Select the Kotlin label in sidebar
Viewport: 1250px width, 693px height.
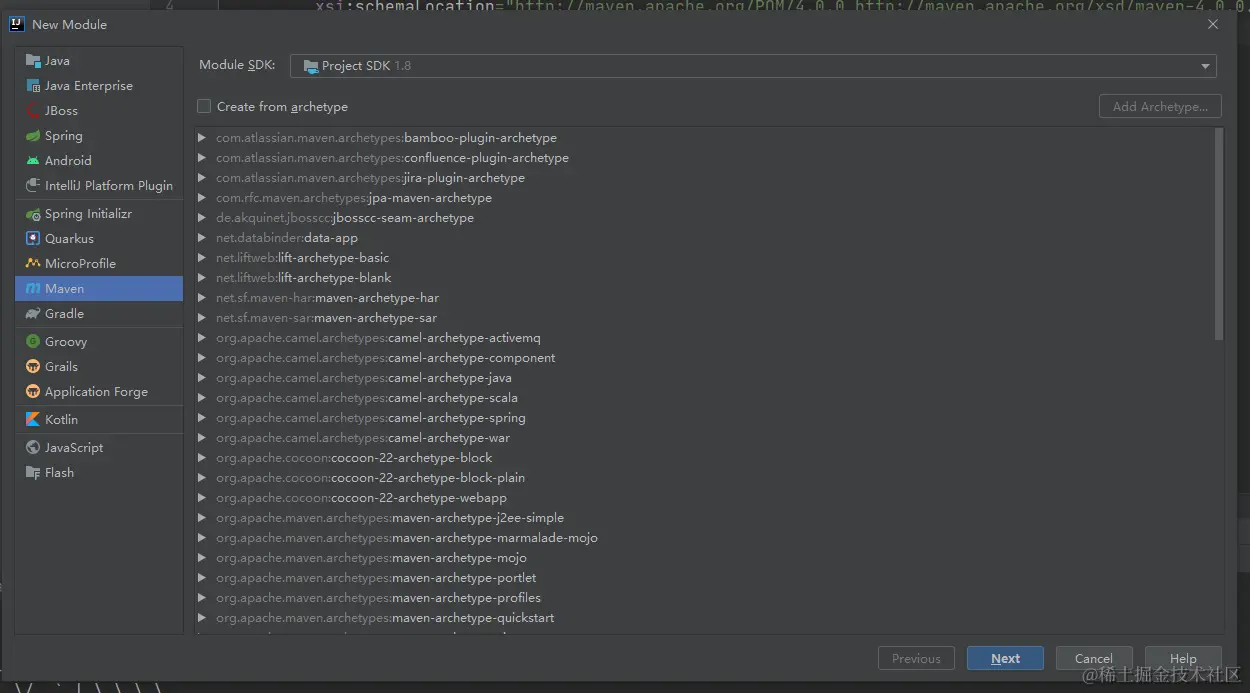tap(61, 420)
